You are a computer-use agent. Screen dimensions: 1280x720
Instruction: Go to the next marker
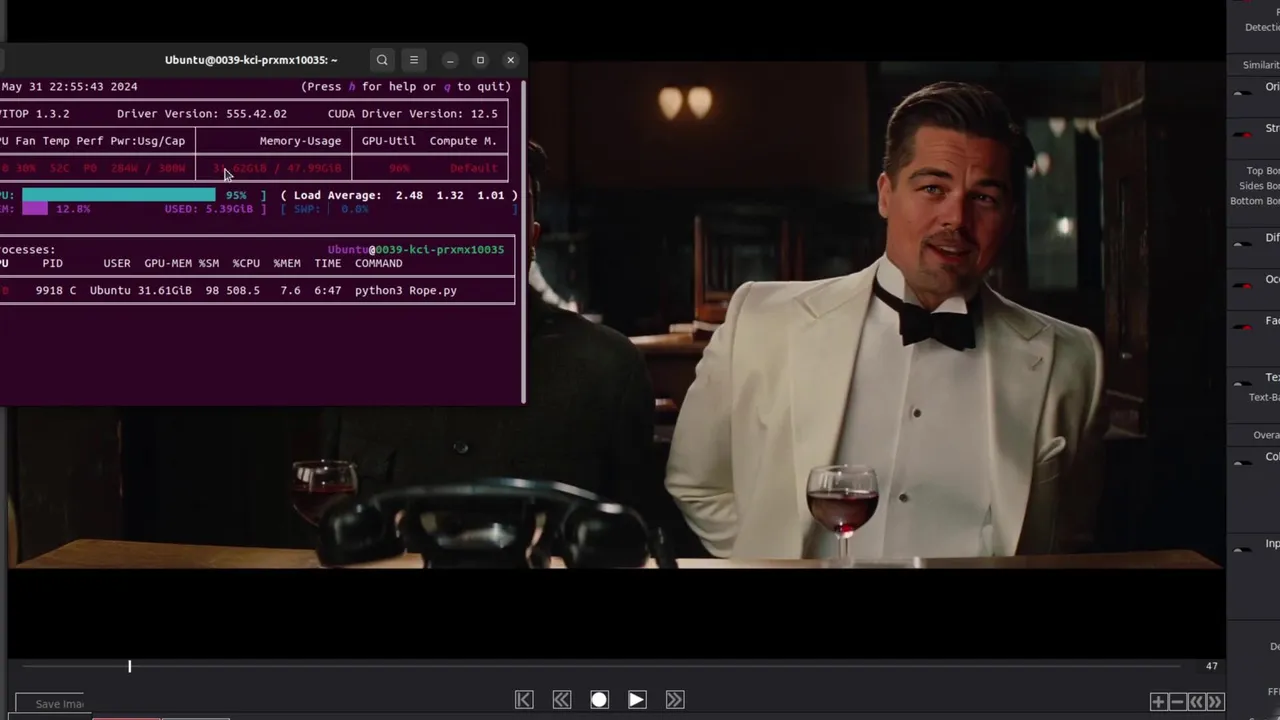[1215, 702]
